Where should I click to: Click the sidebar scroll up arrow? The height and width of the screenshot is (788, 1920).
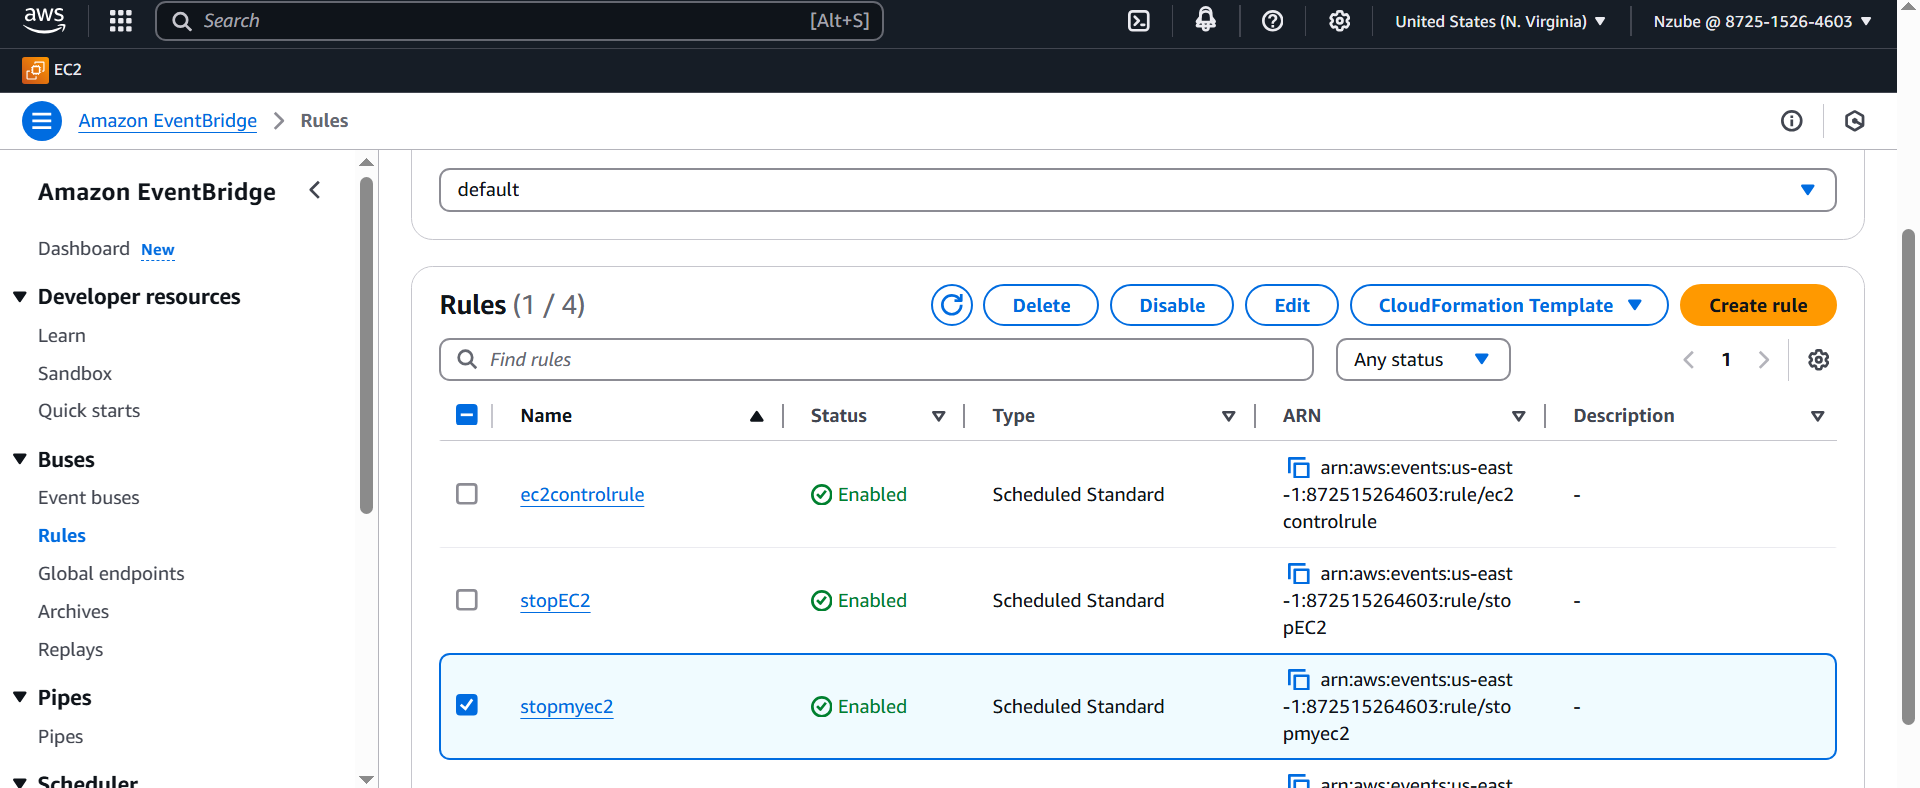(366, 162)
